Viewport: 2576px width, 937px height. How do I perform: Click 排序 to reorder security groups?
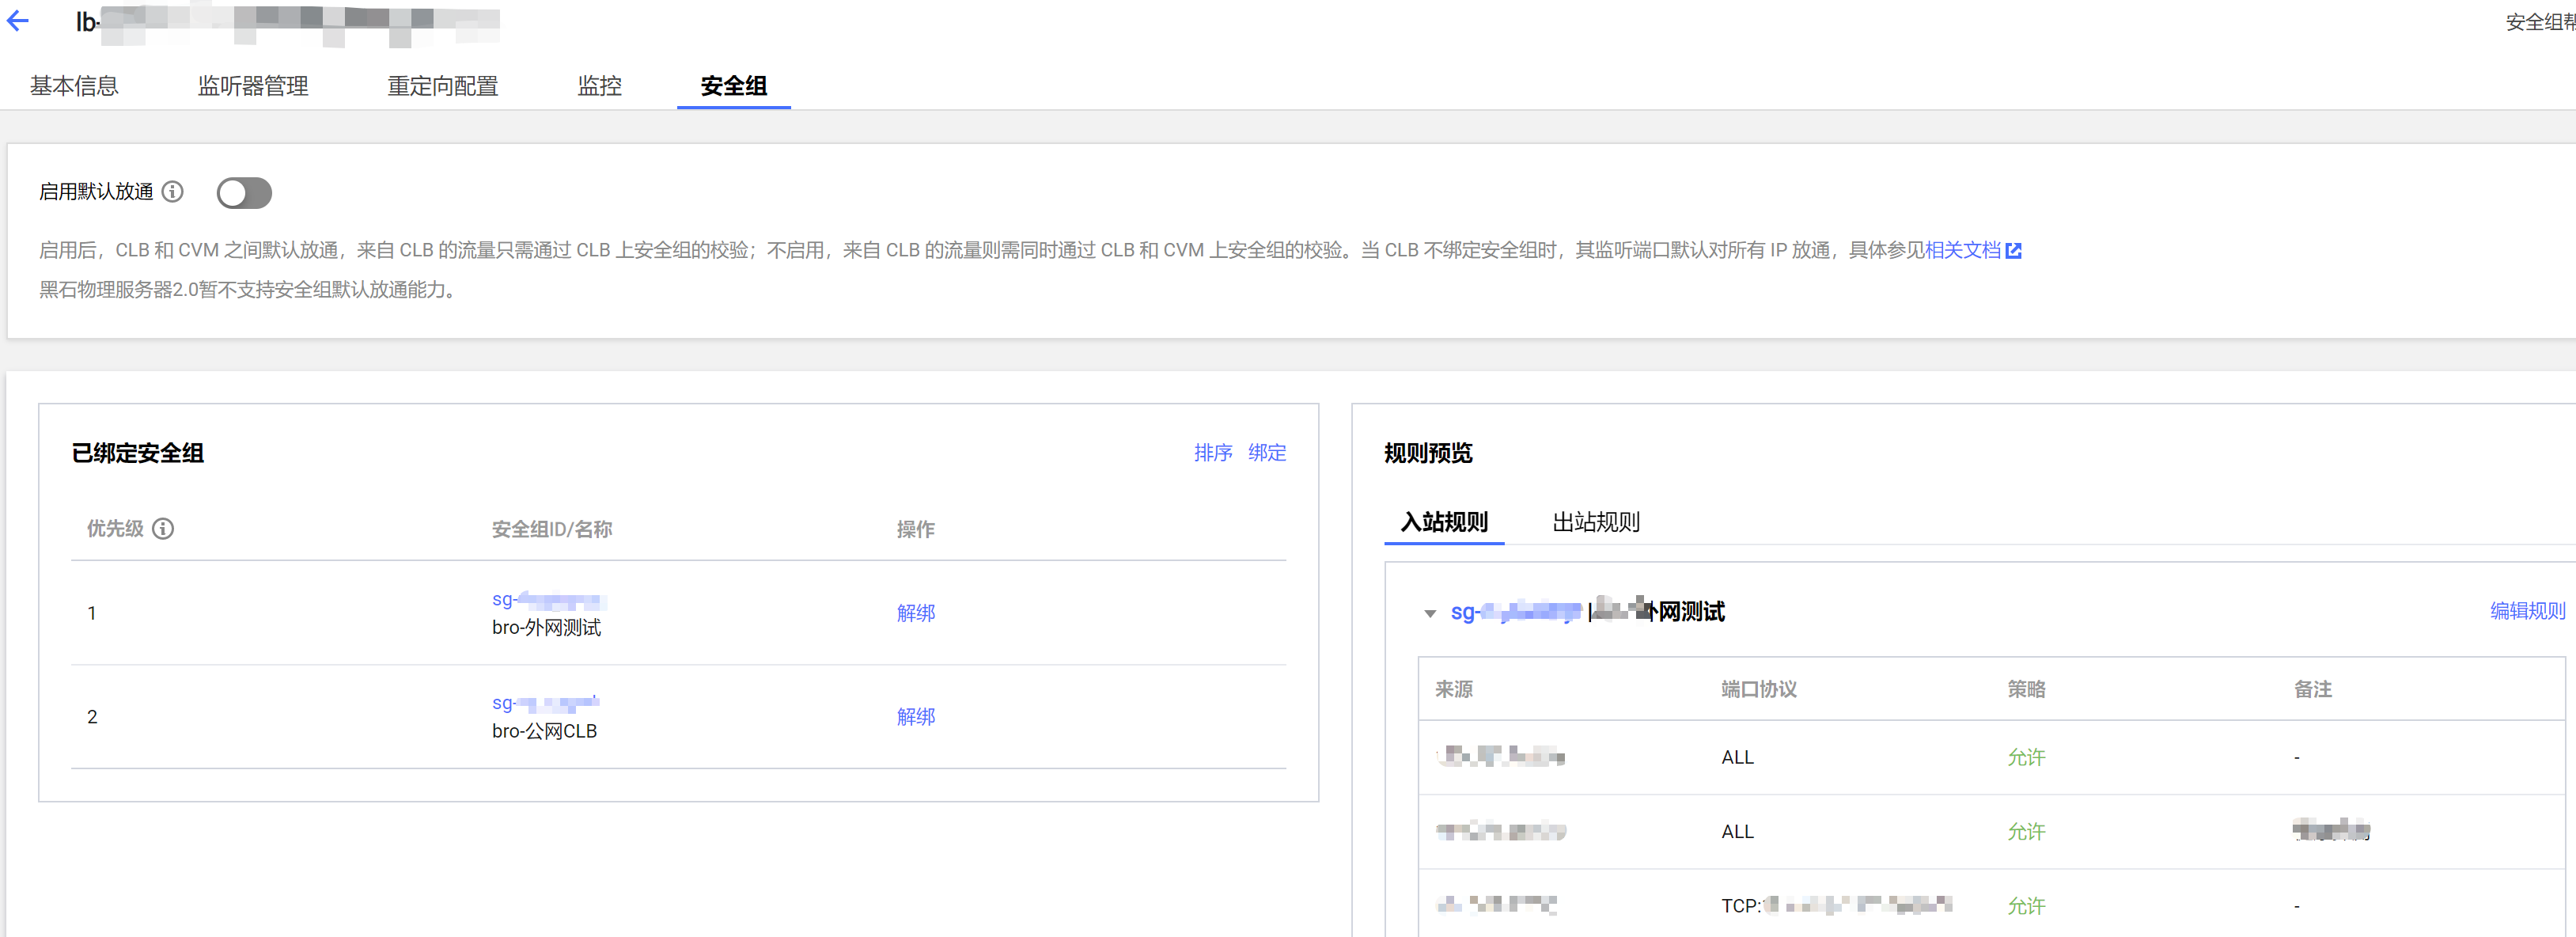(x=1212, y=452)
